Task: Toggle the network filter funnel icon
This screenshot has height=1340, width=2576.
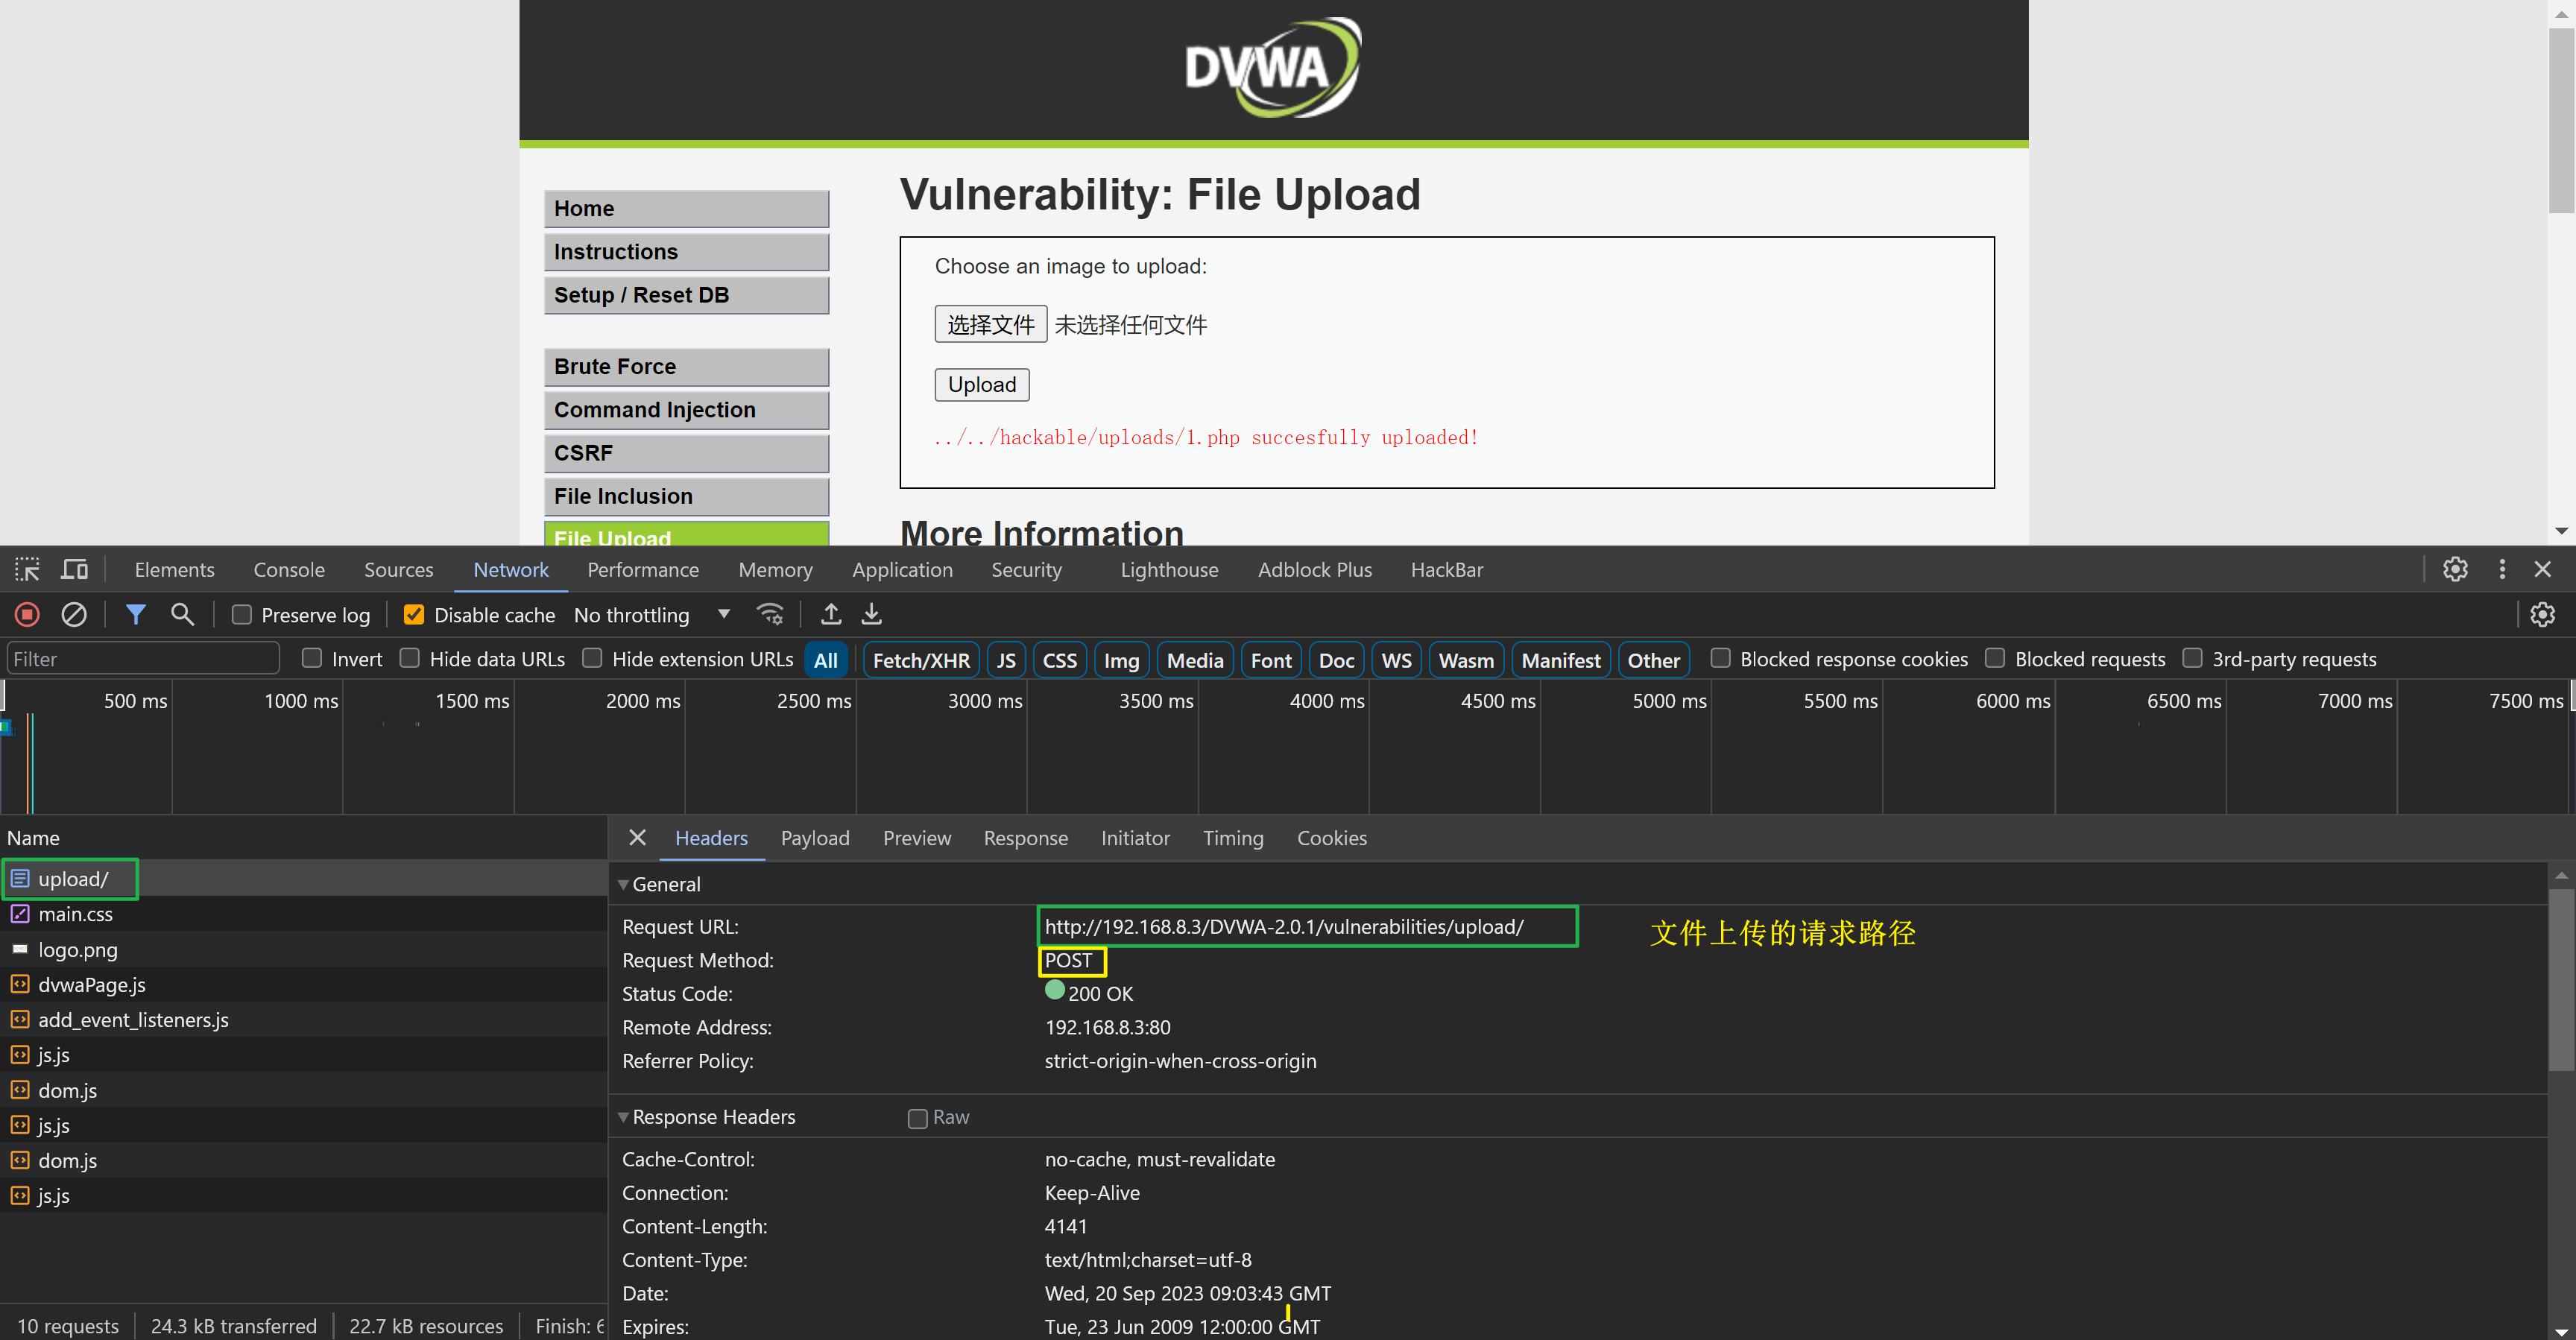Action: [x=135, y=614]
